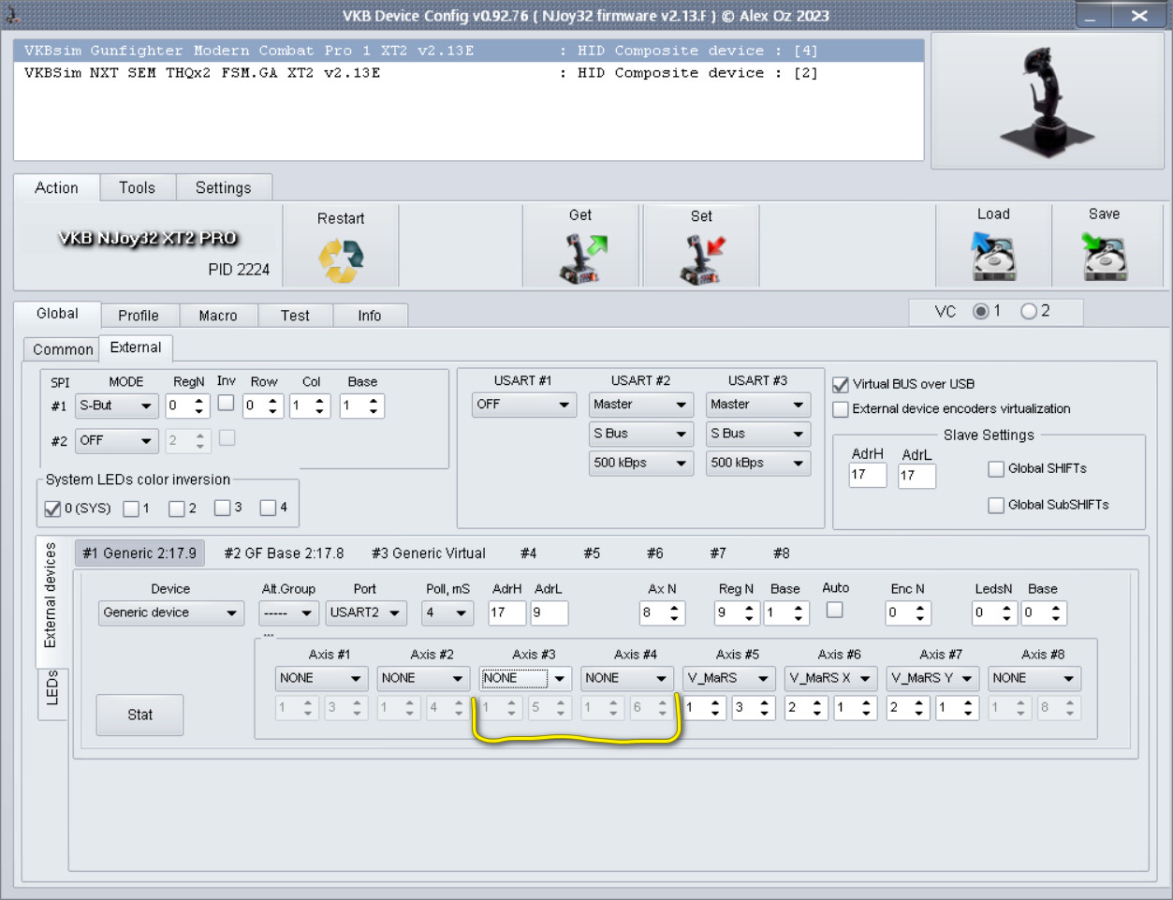The image size is (1173, 900).
Task: Check Global SubSHIFTs option
Action: click(996, 505)
